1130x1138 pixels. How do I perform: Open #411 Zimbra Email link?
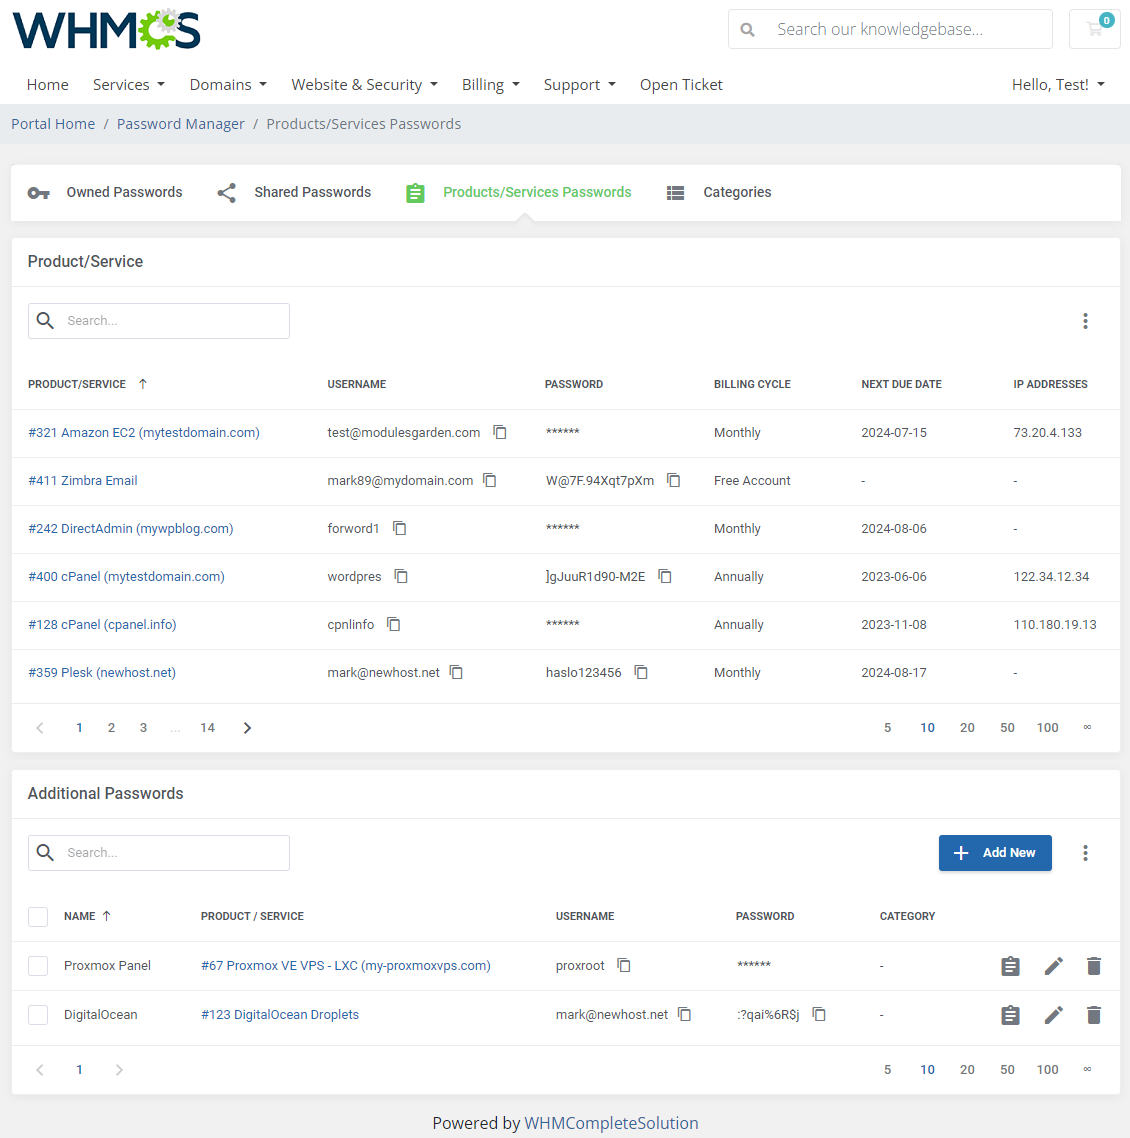83,480
